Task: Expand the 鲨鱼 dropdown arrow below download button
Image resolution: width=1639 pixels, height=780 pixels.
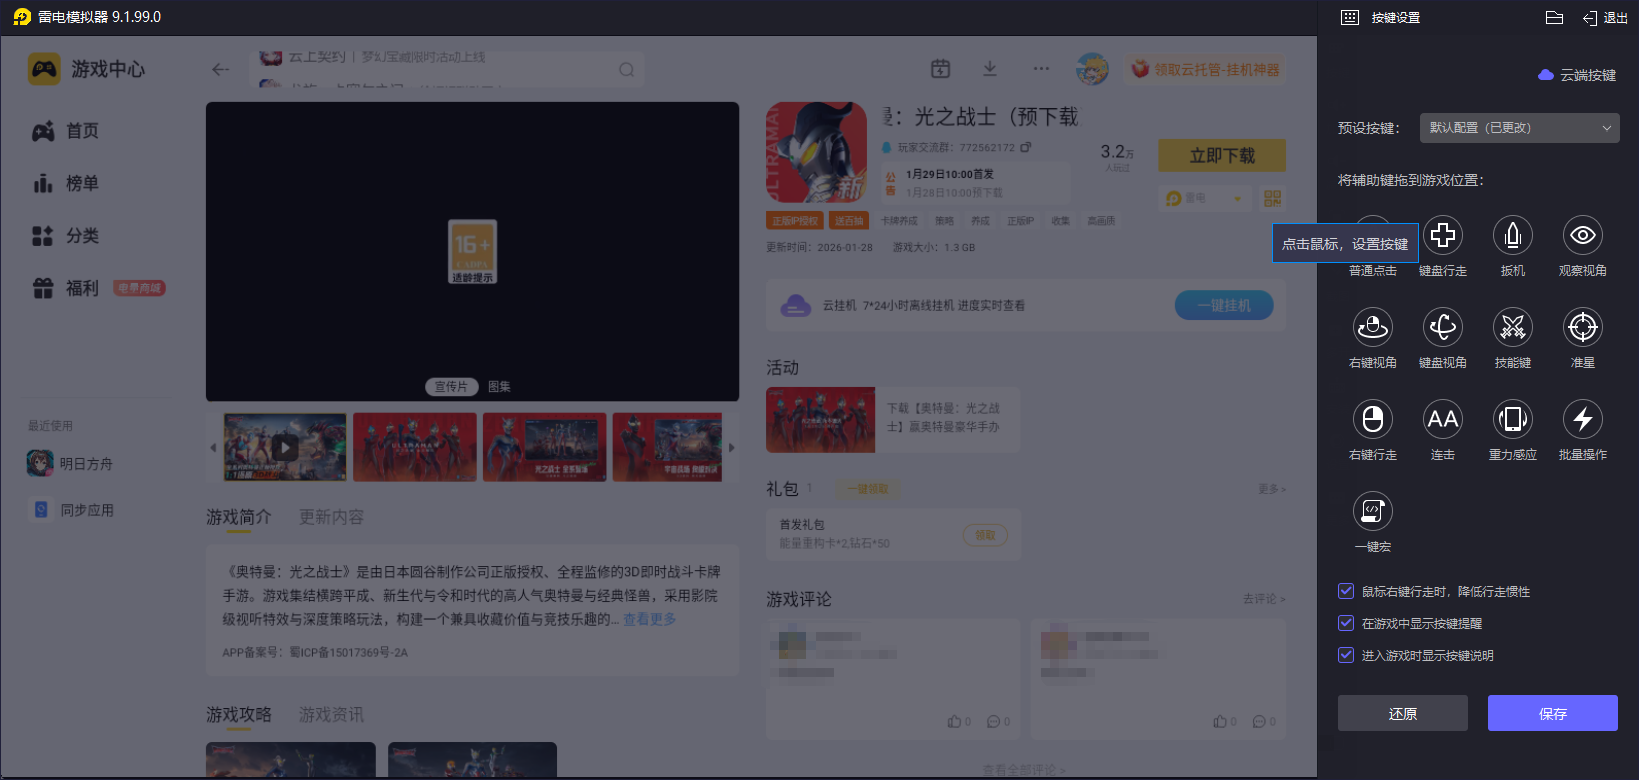Action: pyautogui.click(x=1238, y=199)
